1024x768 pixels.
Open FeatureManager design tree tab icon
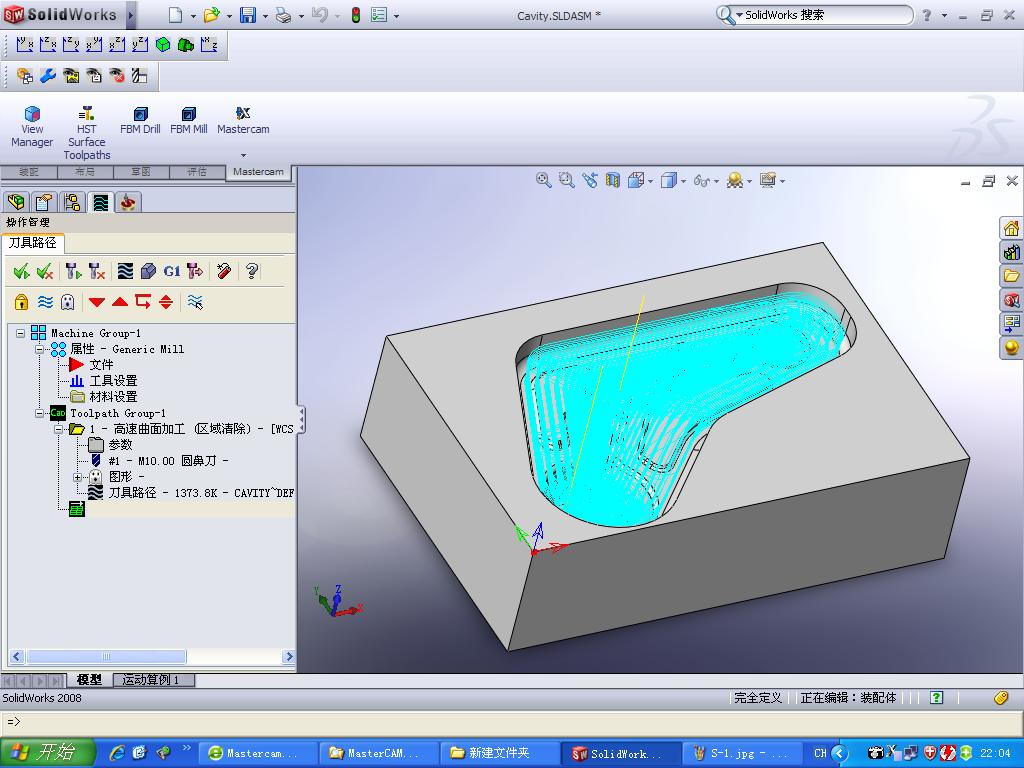[16, 202]
